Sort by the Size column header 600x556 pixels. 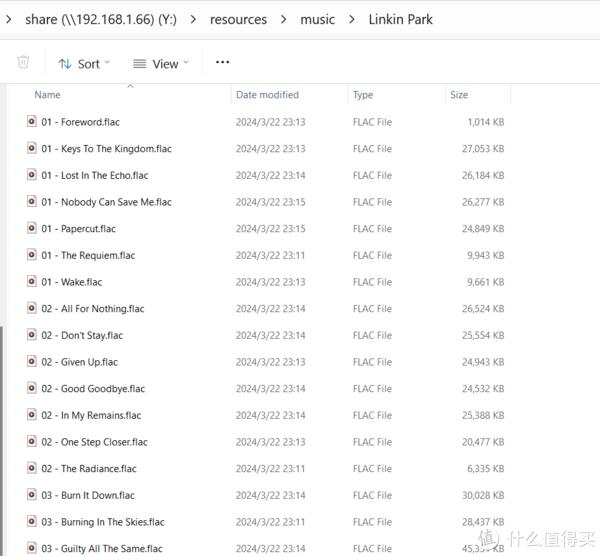[x=459, y=95]
